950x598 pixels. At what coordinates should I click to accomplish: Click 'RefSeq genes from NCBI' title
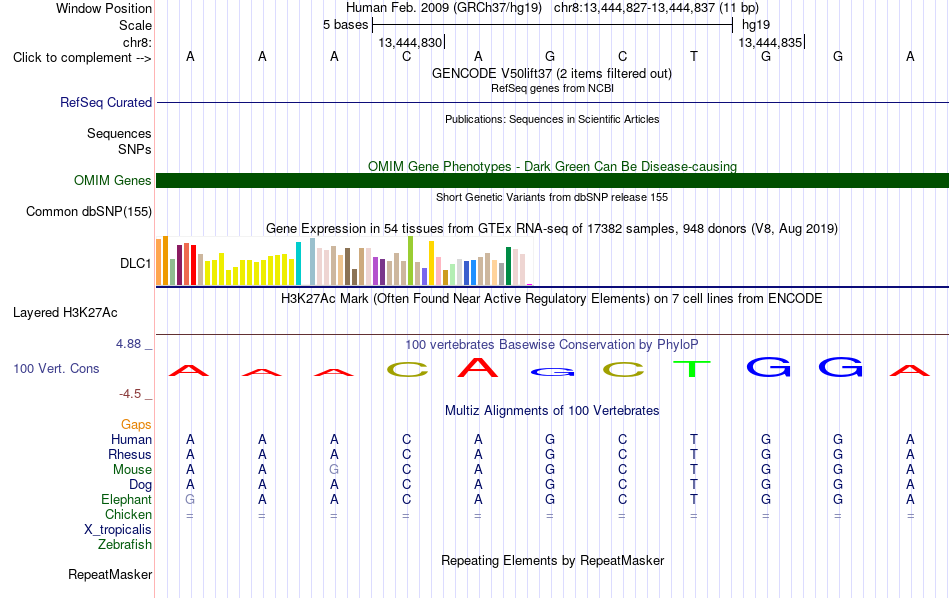tap(552, 88)
